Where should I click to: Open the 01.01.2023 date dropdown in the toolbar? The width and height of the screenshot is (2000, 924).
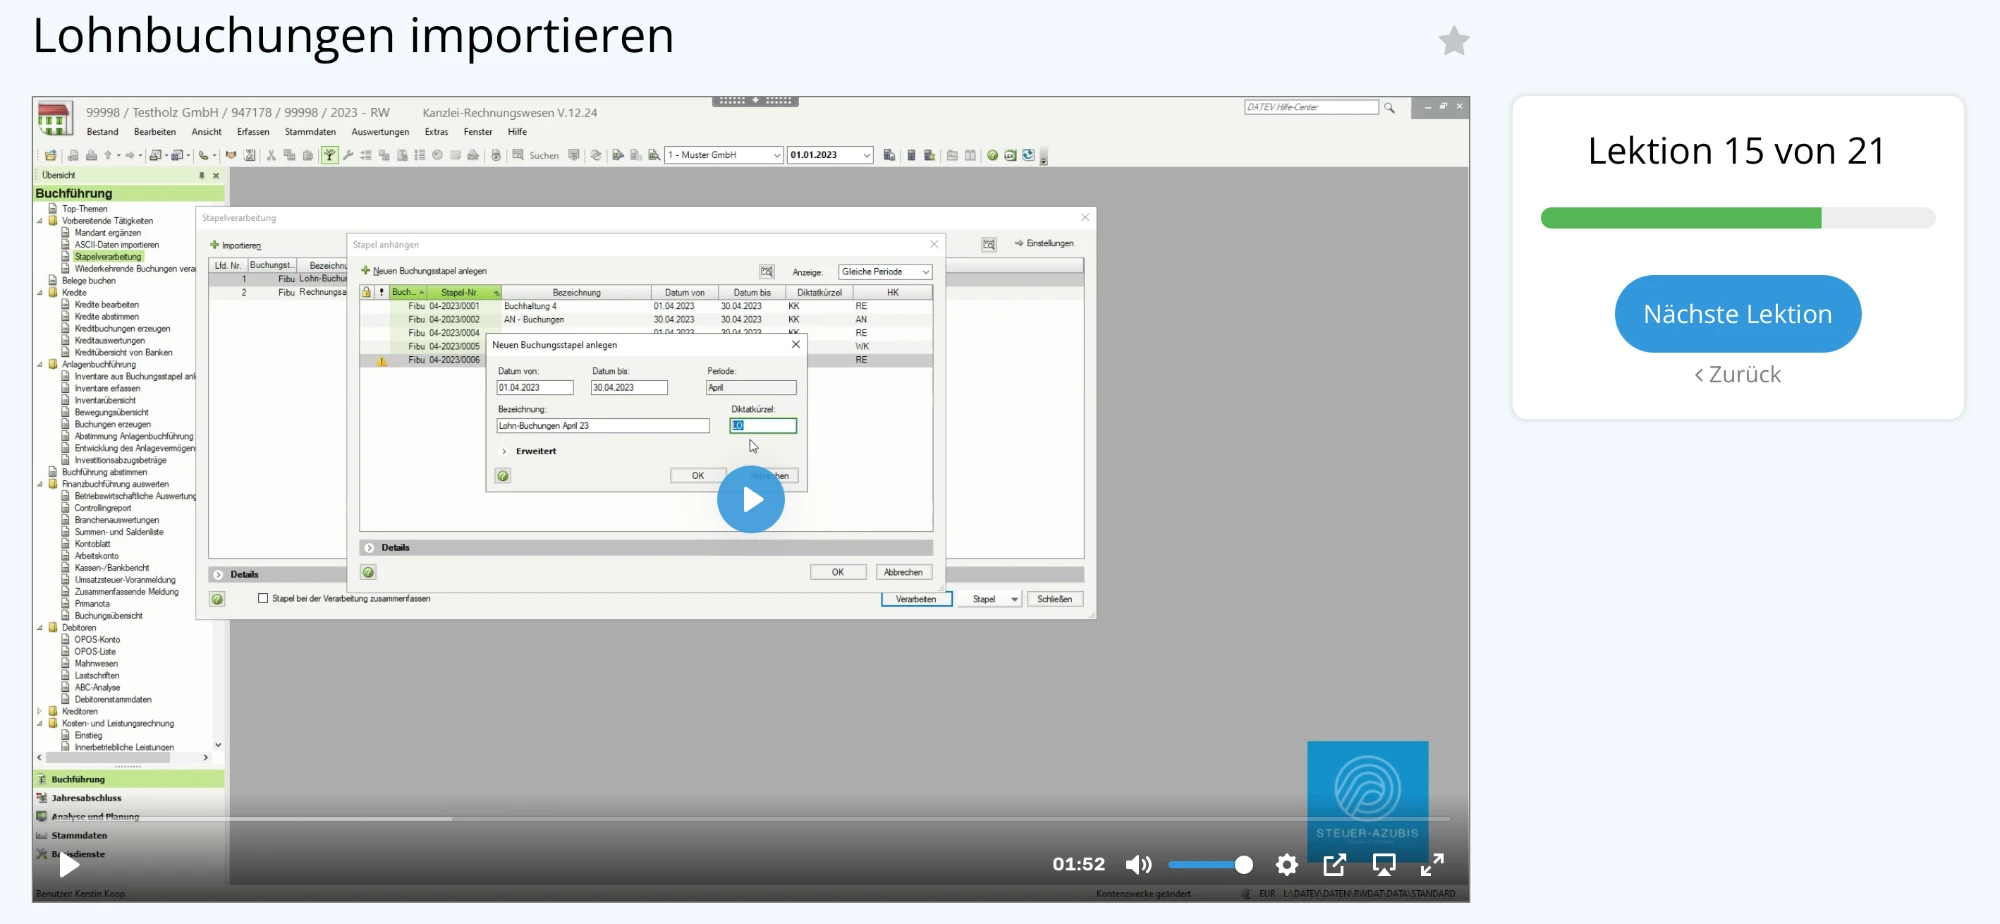[x=830, y=155]
